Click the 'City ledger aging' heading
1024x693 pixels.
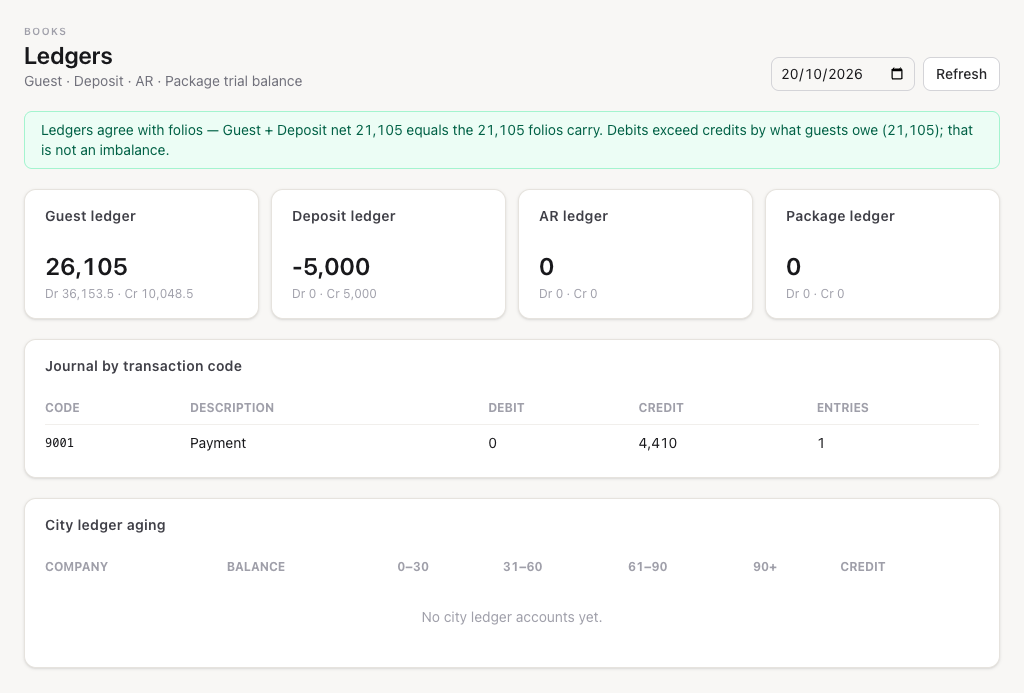pos(105,525)
